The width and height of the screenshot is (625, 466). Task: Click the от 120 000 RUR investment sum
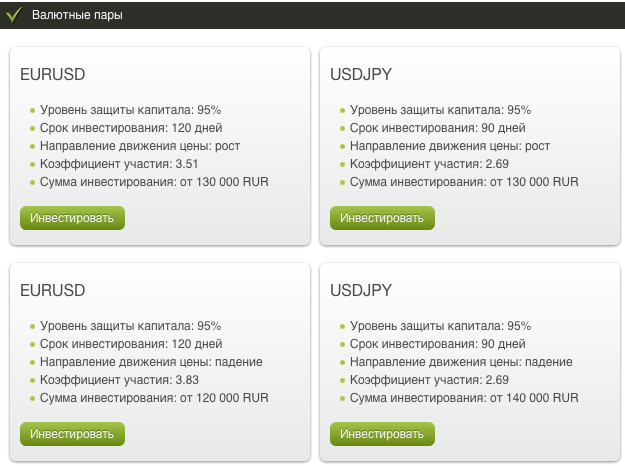[224, 398]
